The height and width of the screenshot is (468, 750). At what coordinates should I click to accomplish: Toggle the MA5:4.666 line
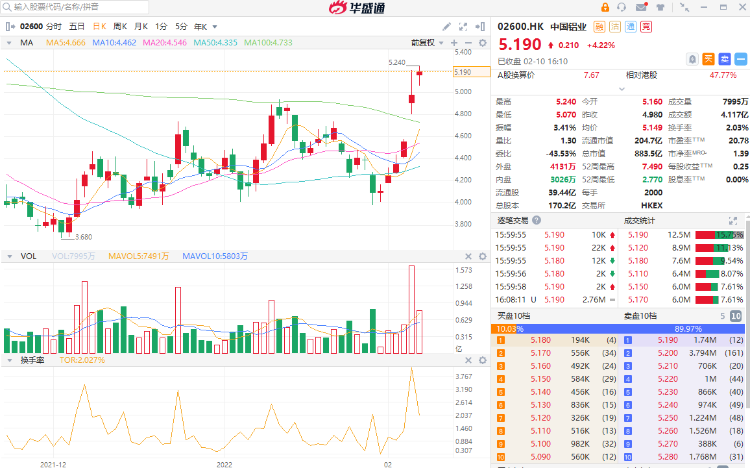click(x=66, y=43)
